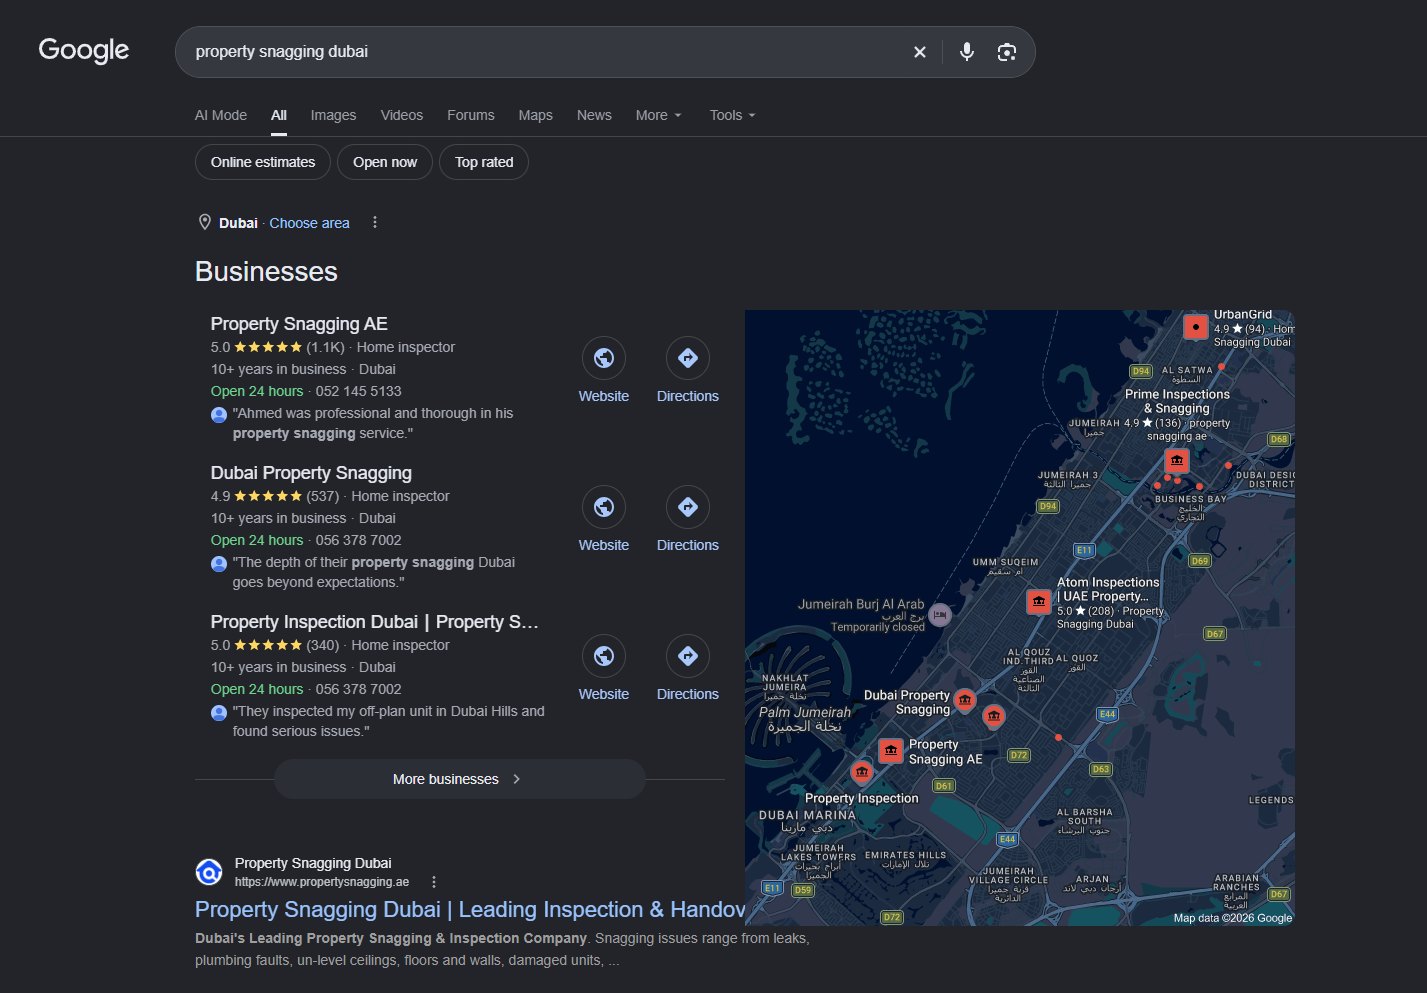Image resolution: width=1427 pixels, height=993 pixels.
Task: Switch to AI Mode tab
Action: pos(221,115)
